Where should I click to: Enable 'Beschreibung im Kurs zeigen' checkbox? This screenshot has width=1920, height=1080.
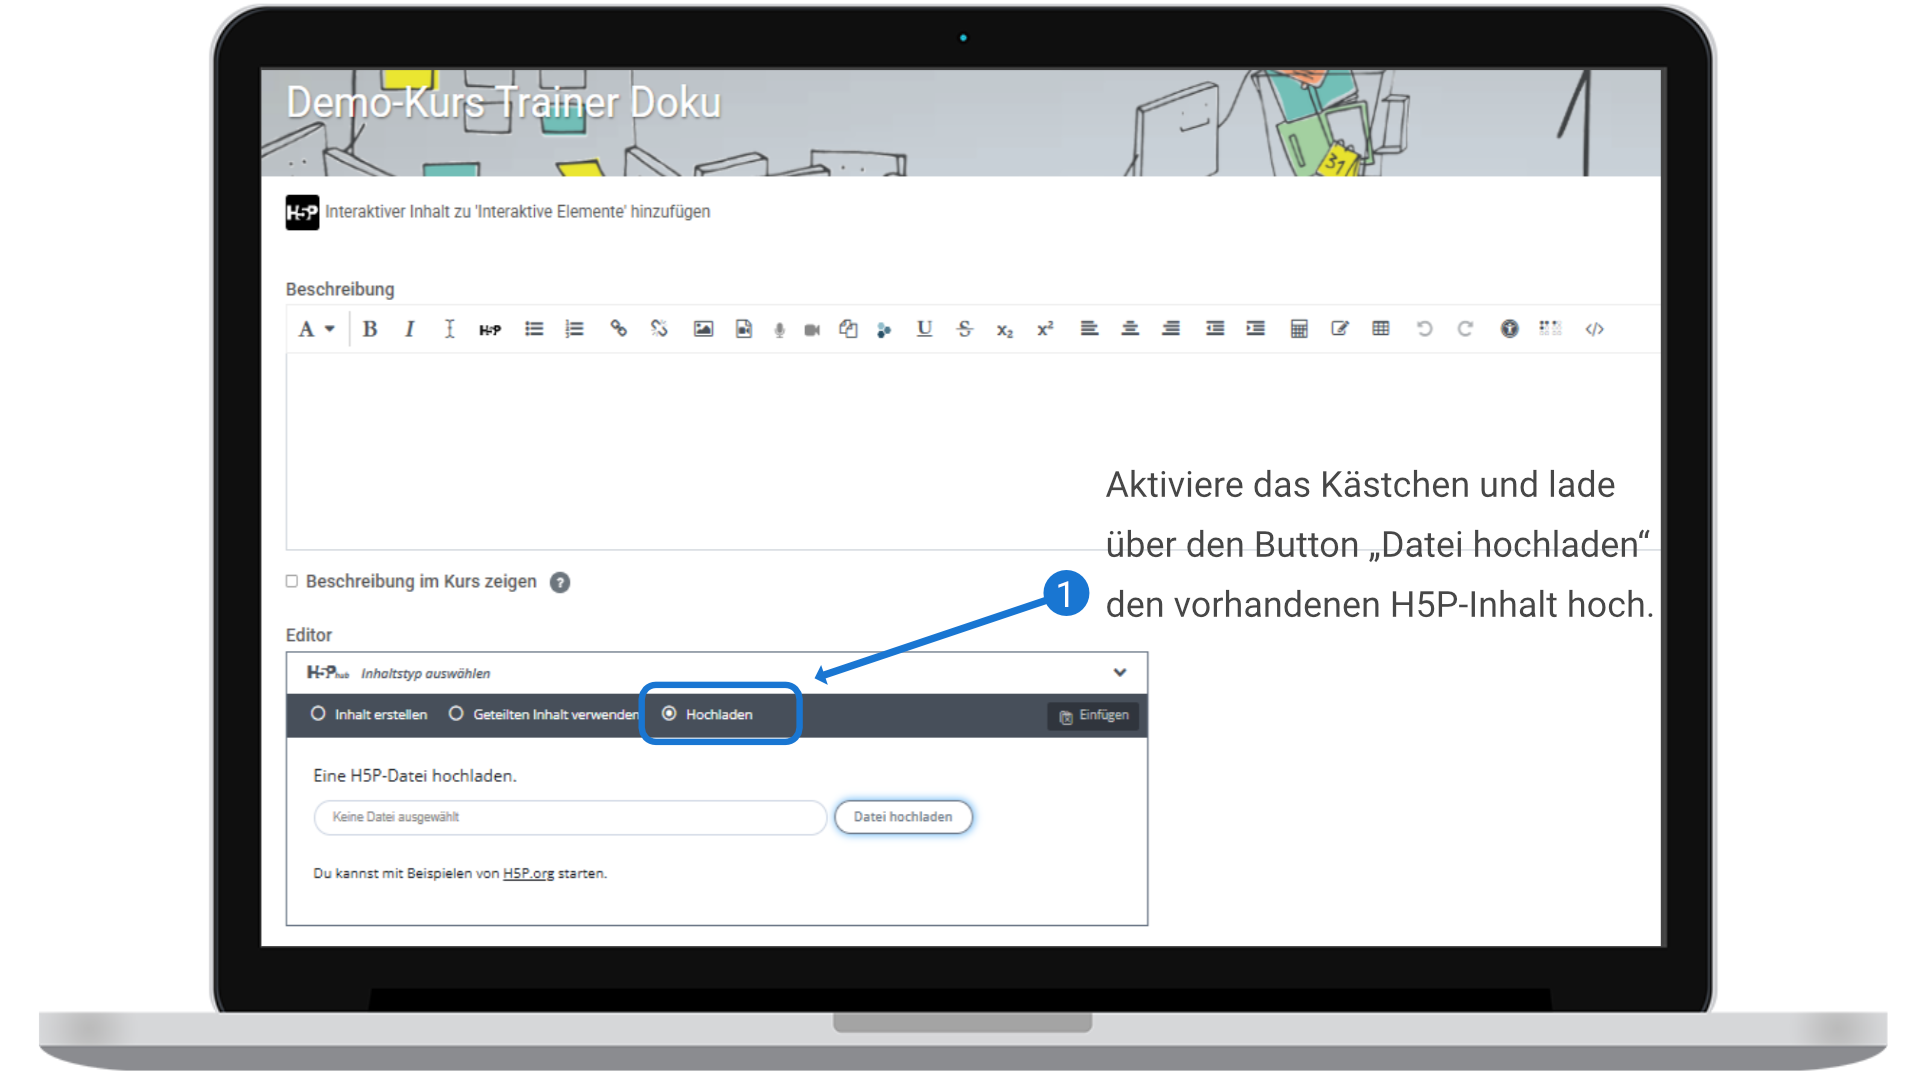[292, 581]
